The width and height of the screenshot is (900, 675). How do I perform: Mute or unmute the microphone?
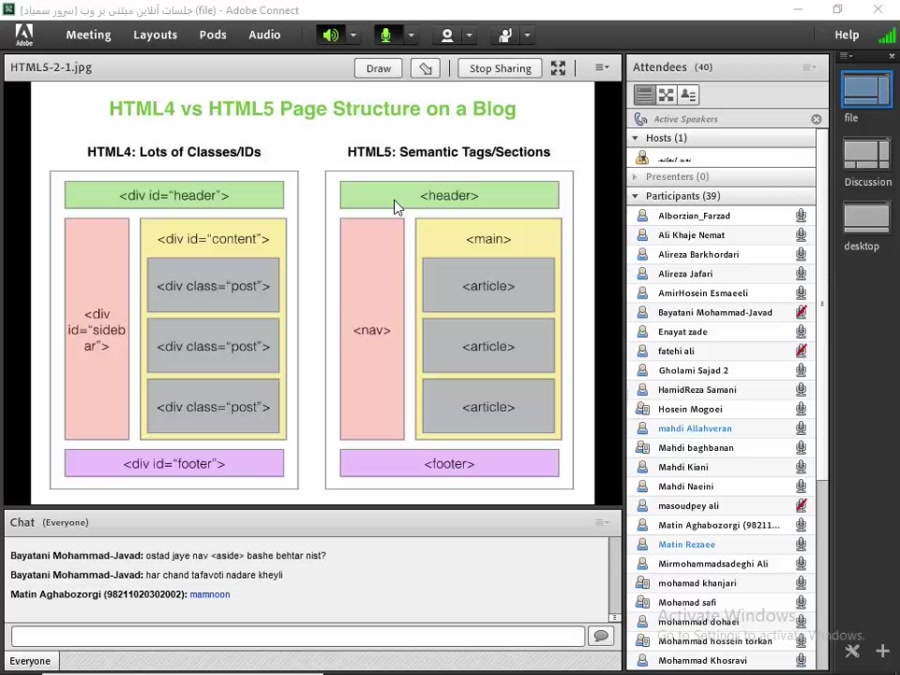click(x=386, y=35)
